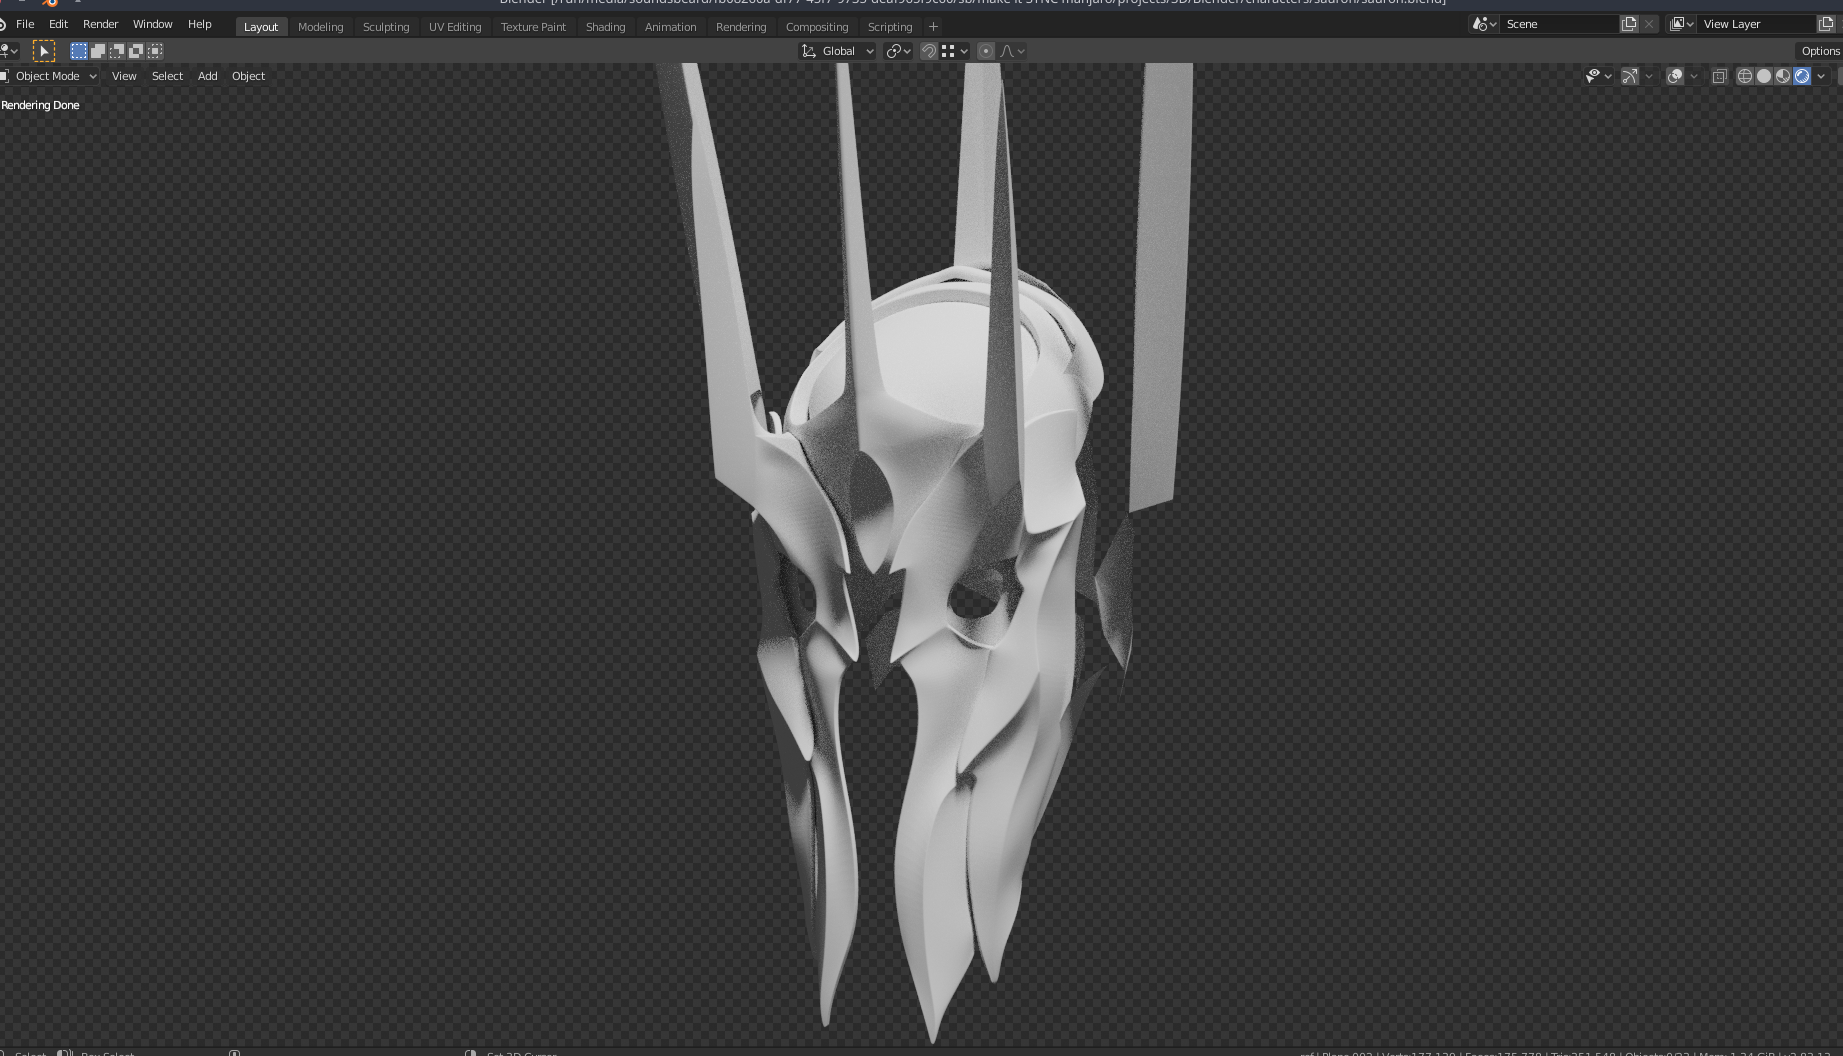Set selection mode to Invert difference
This screenshot has width=1843, height=1056.
point(136,51)
